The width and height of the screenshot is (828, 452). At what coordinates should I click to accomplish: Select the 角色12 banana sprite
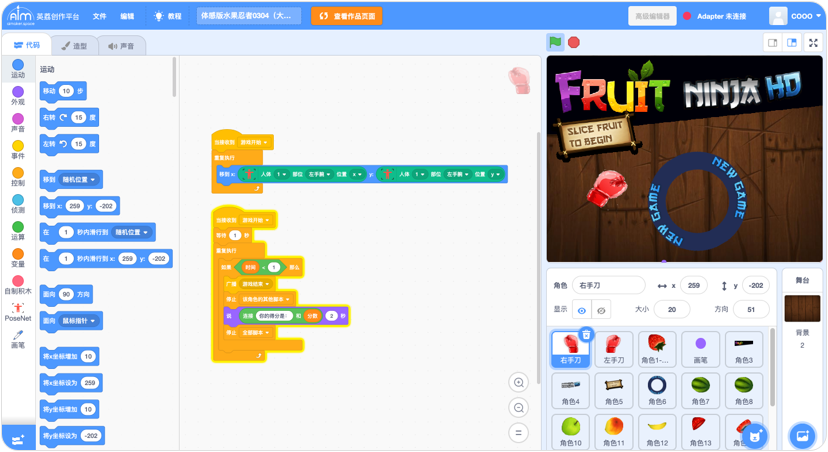pos(657,431)
